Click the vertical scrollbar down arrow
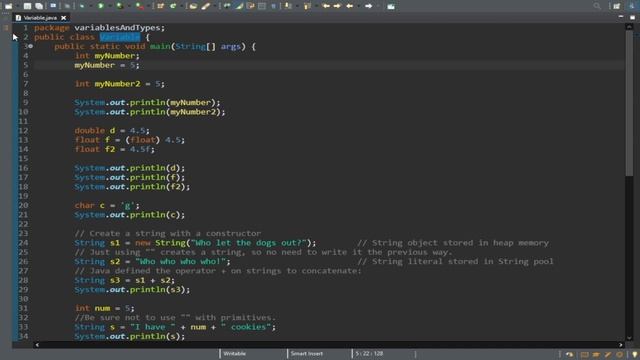Image resolution: width=640 pixels, height=360 pixels. point(629,338)
